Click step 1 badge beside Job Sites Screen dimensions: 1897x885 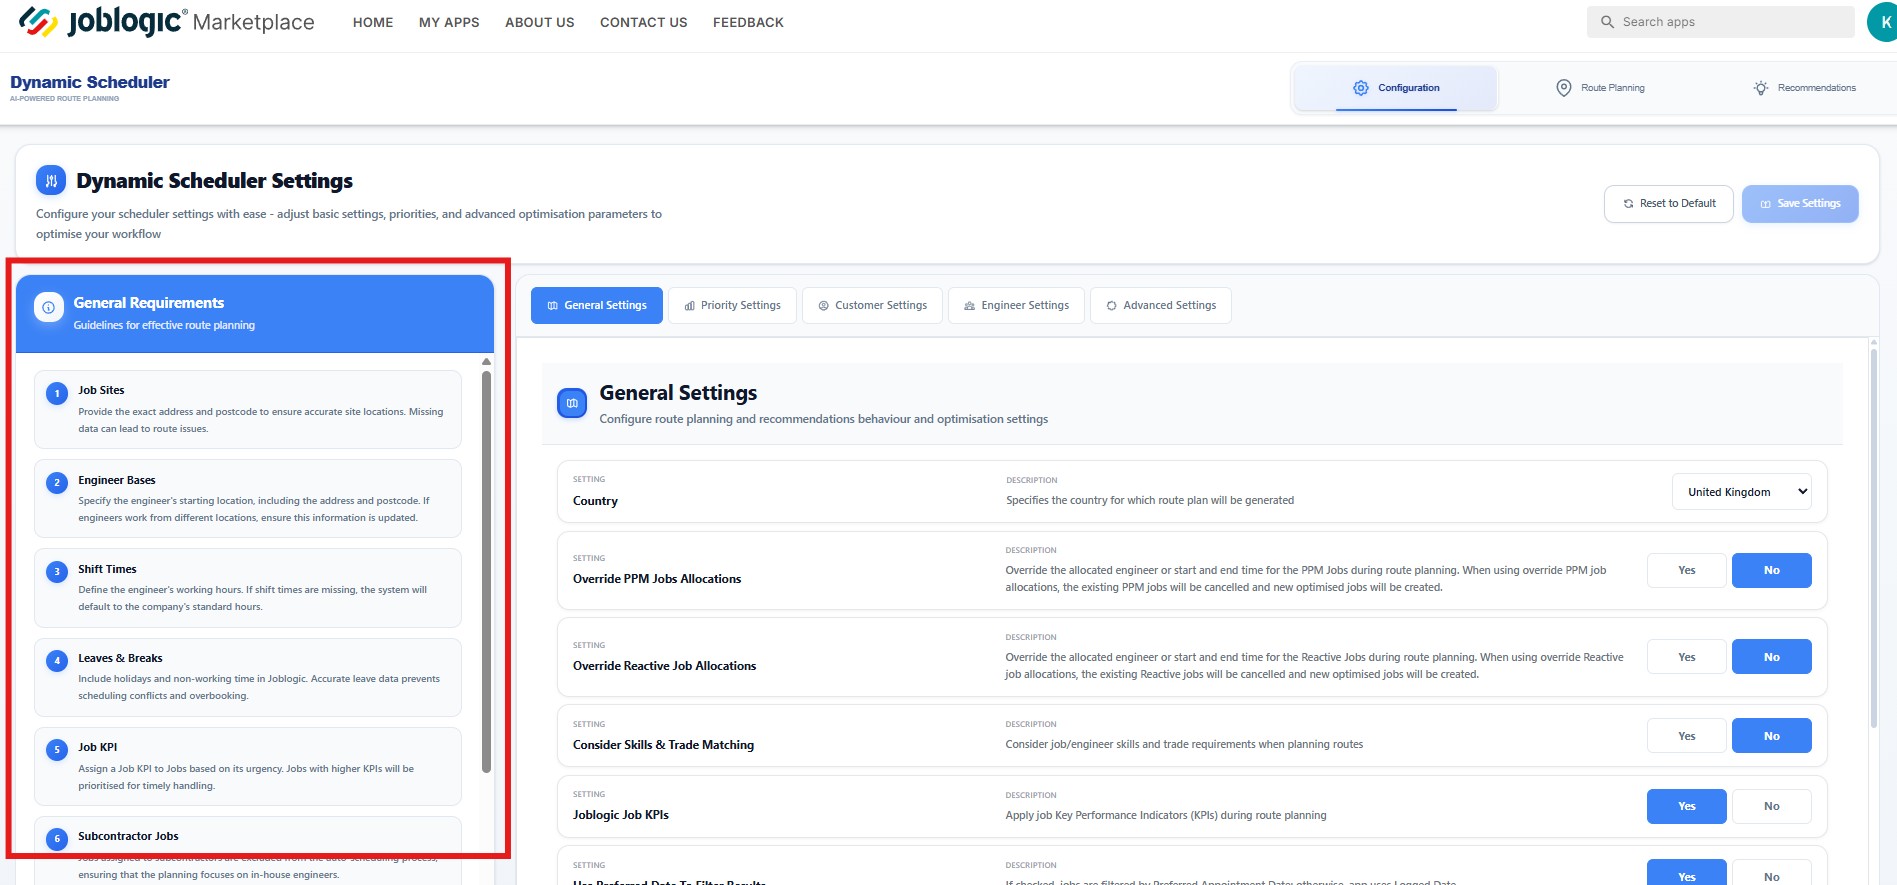tap(57, 394)
